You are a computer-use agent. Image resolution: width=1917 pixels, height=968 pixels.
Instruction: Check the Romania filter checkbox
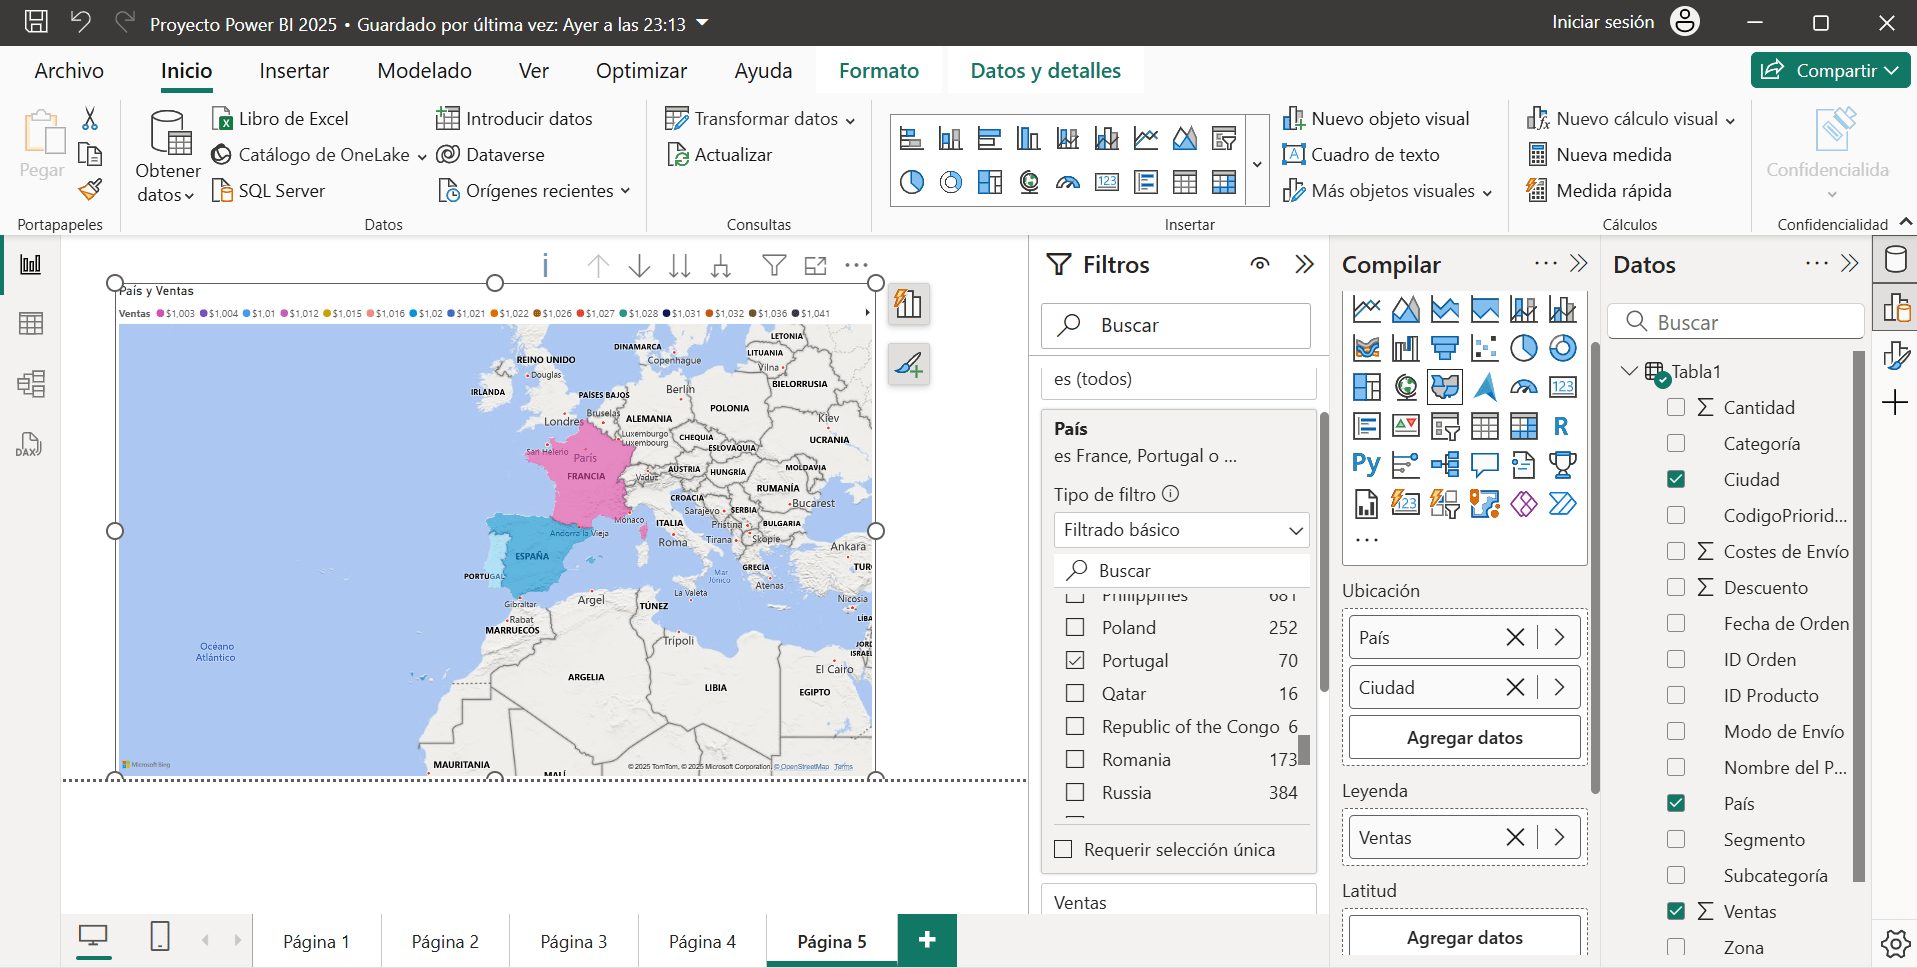[1075, 759]
